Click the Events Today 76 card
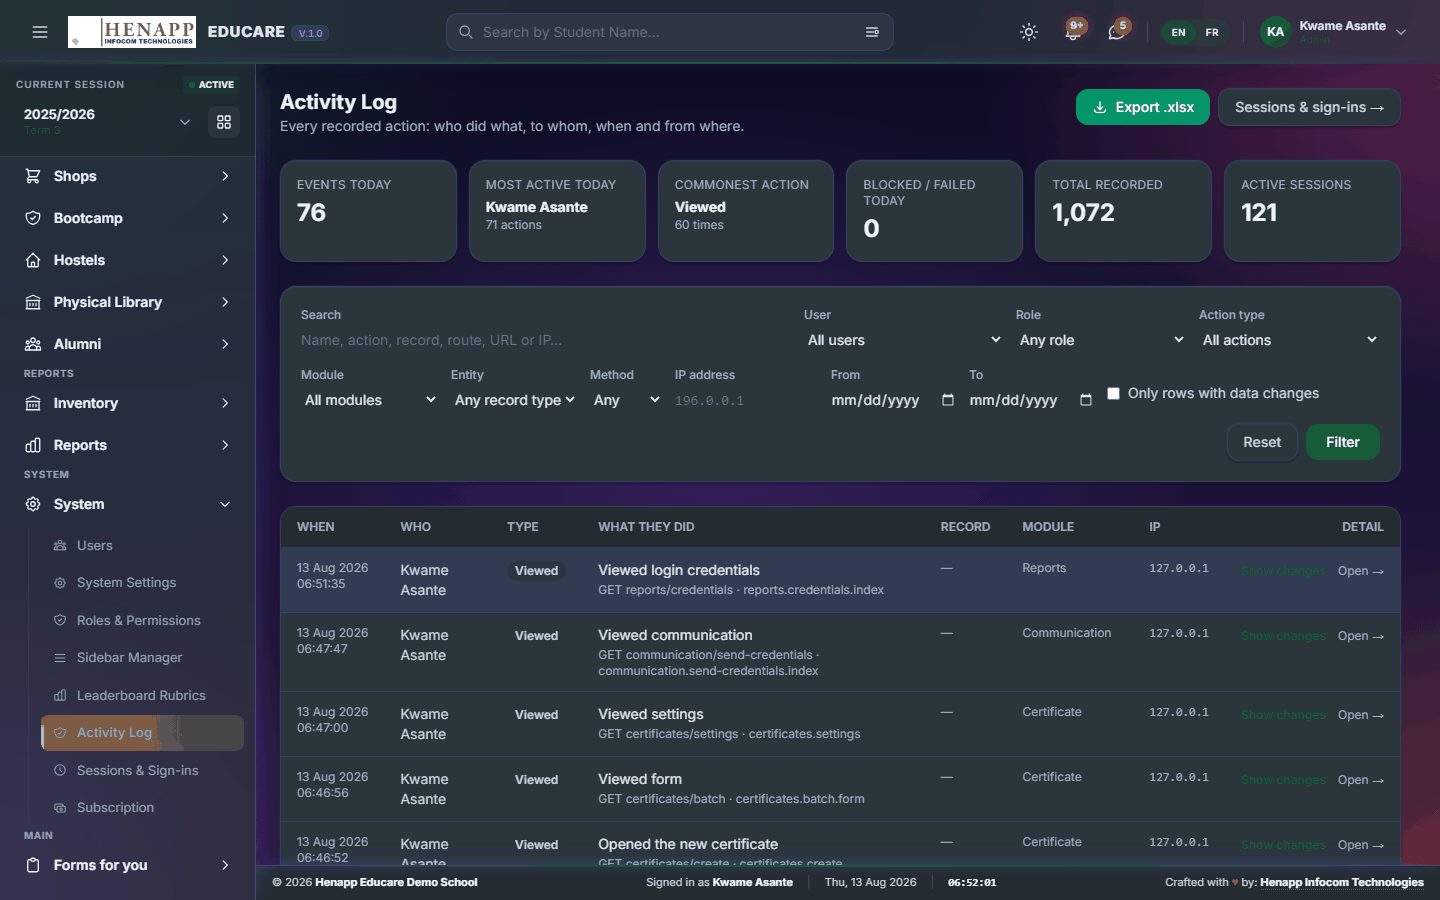The height and width of the screenshot is (900, 1440). [368, 211]
